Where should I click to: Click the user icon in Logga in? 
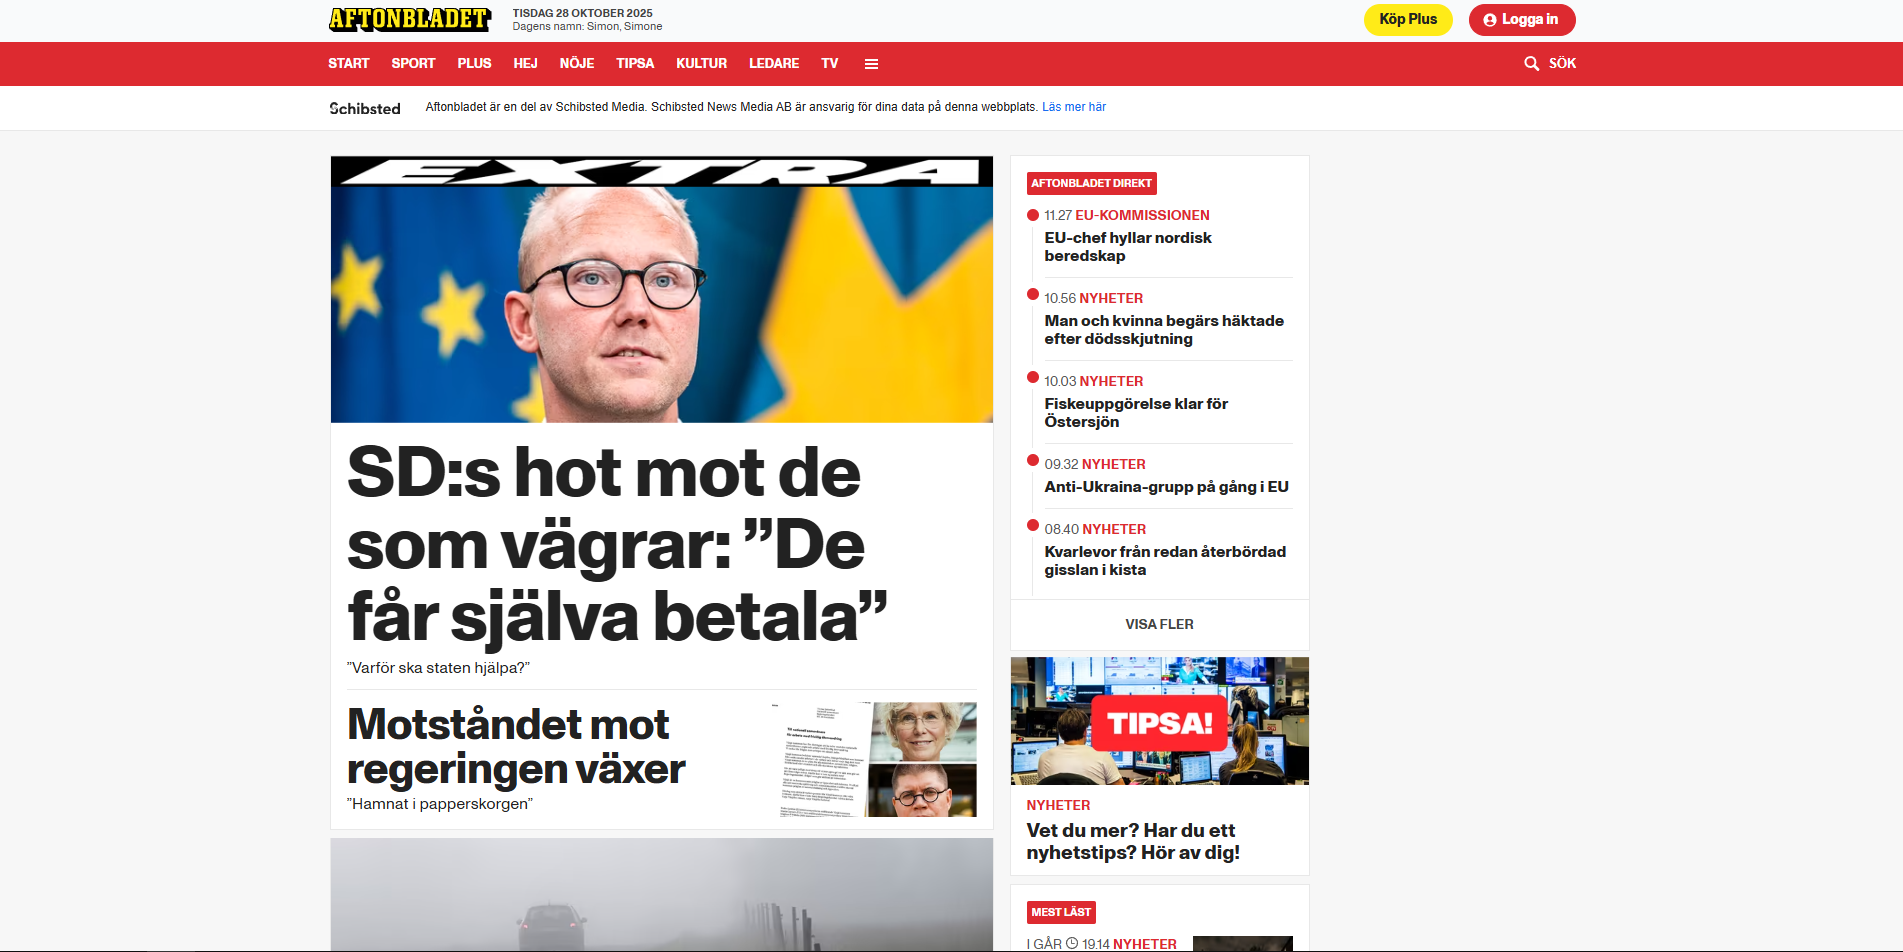point(1490,20)
